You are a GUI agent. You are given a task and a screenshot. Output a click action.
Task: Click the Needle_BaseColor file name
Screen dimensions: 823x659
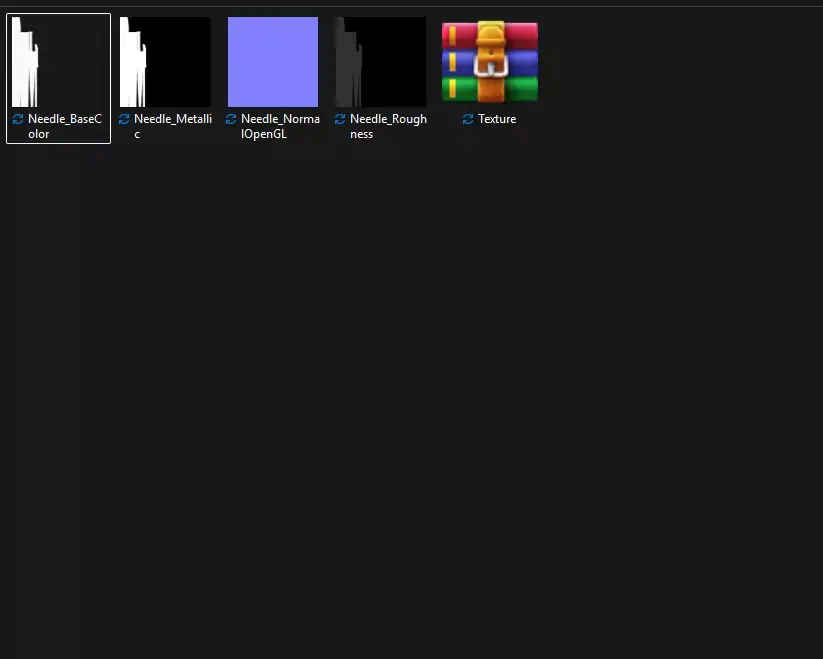pyautogui.click(x=65, y=126)
